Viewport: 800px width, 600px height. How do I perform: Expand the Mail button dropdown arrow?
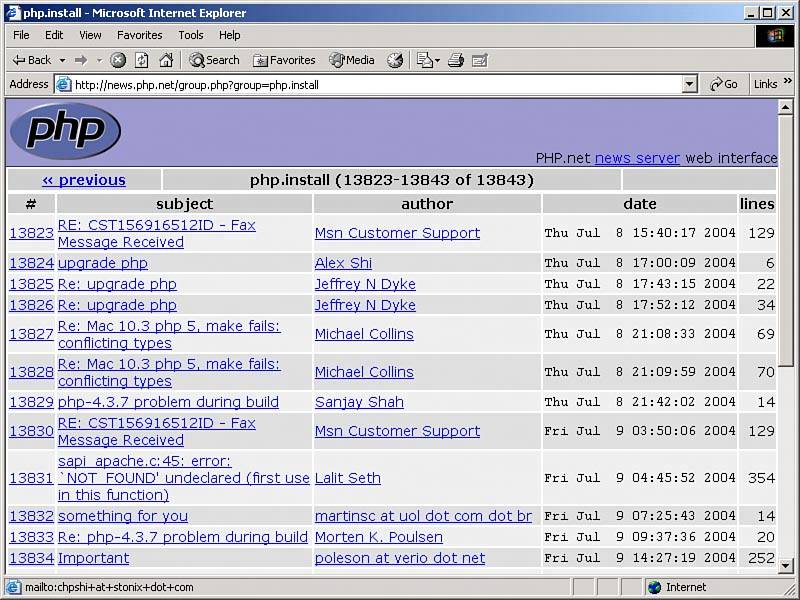pos(437,60)
